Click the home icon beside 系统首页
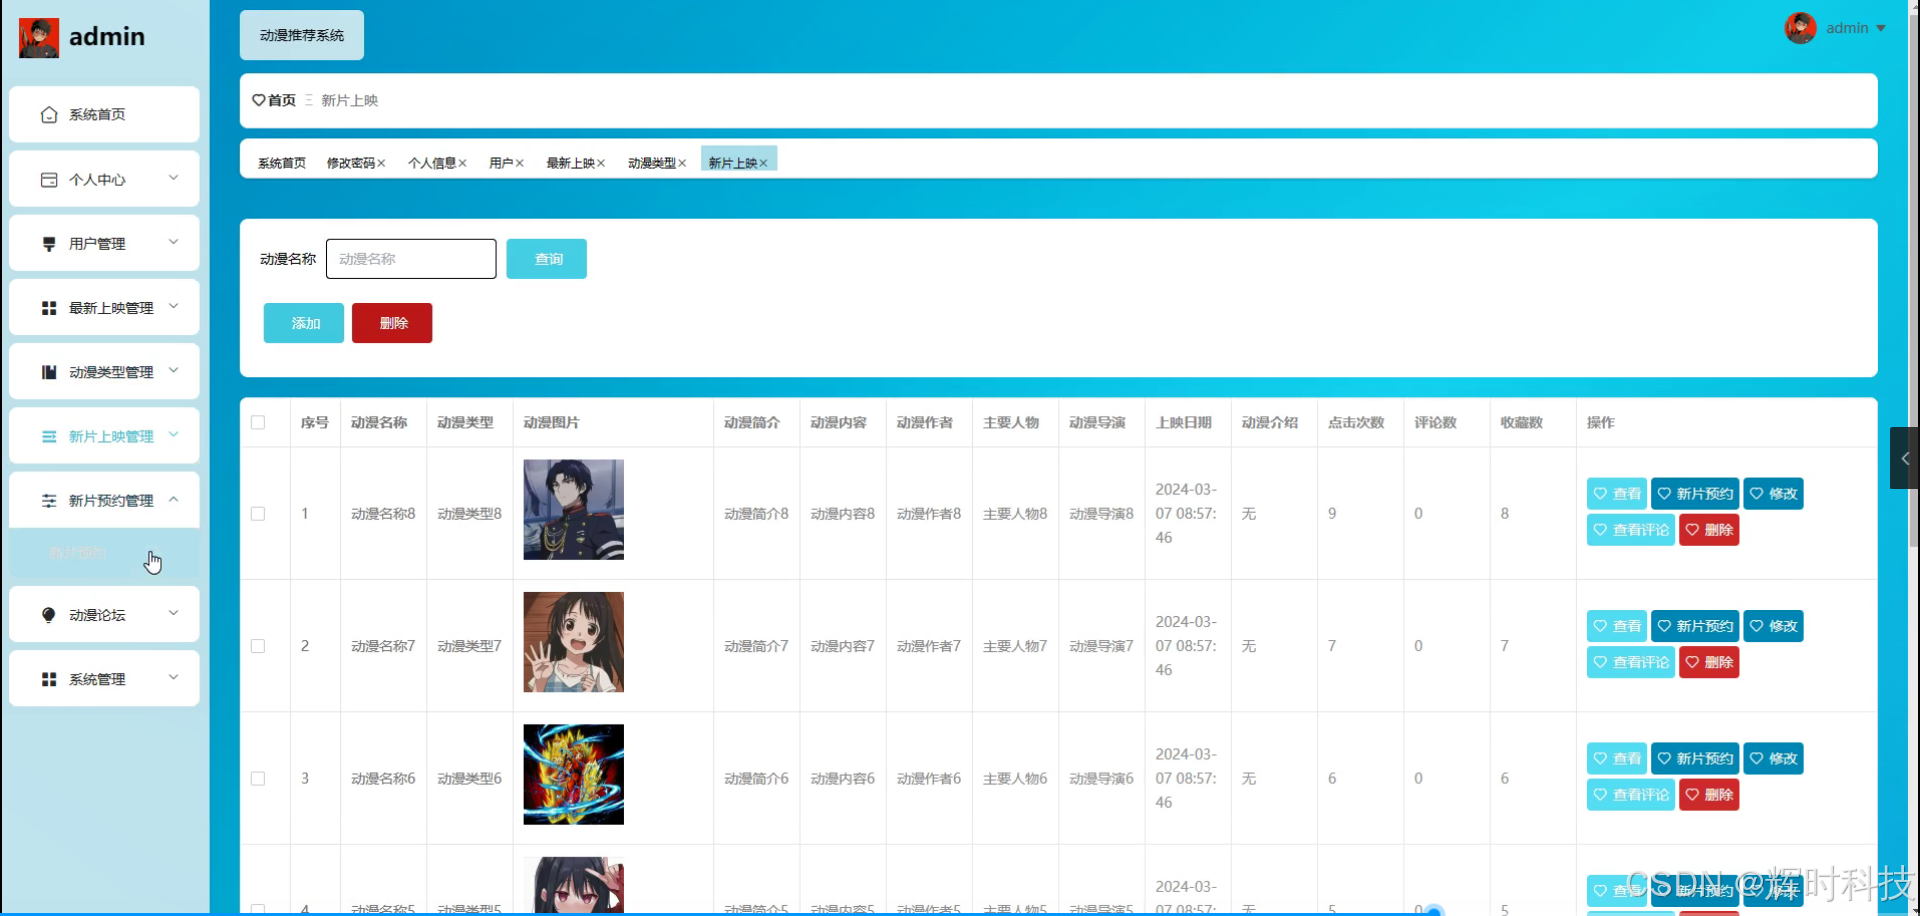 (x=49, y=115)
